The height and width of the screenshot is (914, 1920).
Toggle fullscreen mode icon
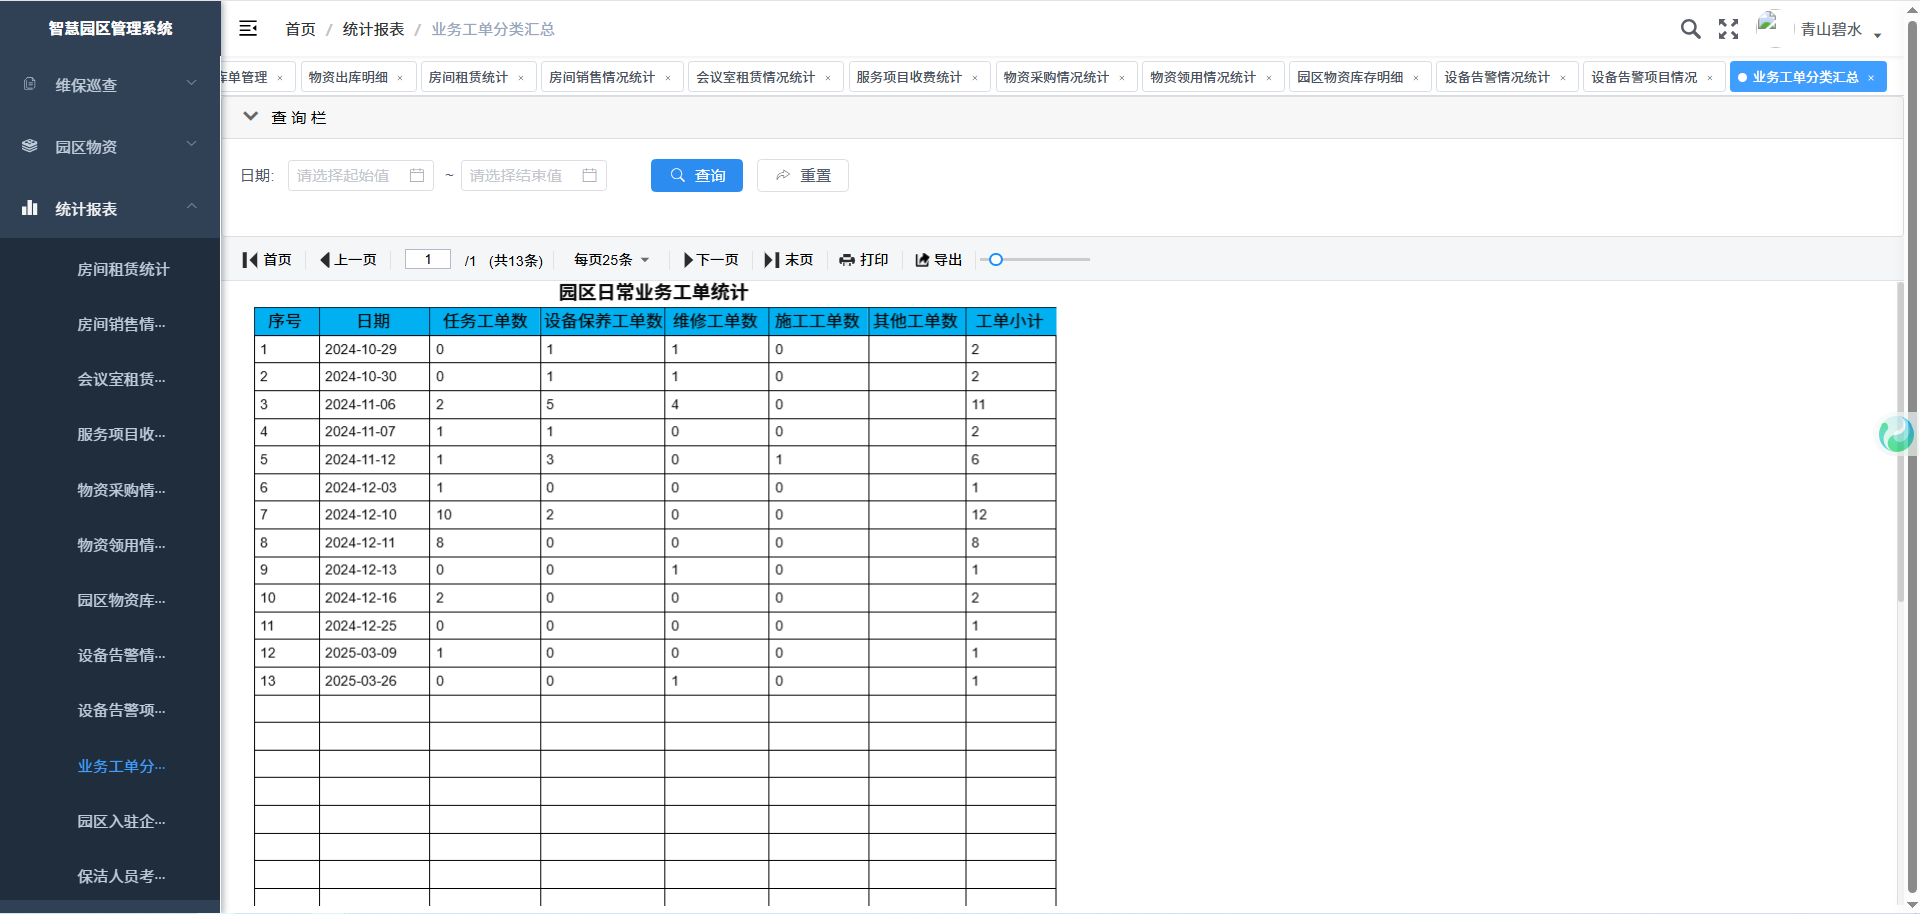(1728, 29)
